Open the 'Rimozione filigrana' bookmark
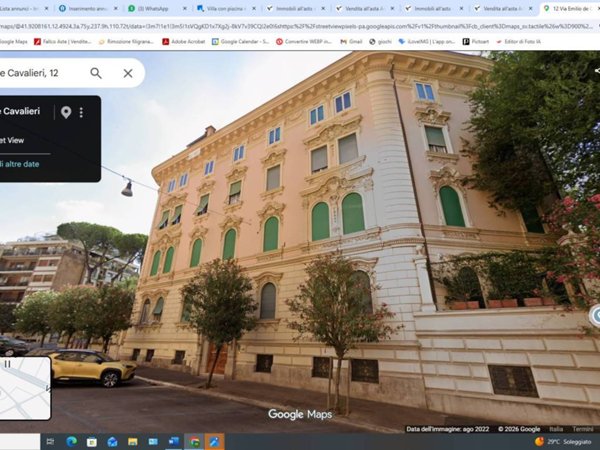Image resolution: width=600 pixels, height=450 pixels. tap(126, 42)
